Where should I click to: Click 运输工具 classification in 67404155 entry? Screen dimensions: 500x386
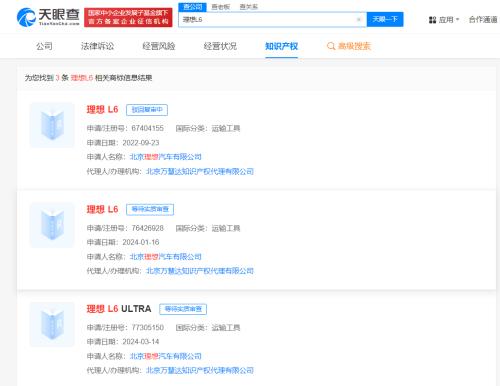pyautogui.click(x=226, y=128)
